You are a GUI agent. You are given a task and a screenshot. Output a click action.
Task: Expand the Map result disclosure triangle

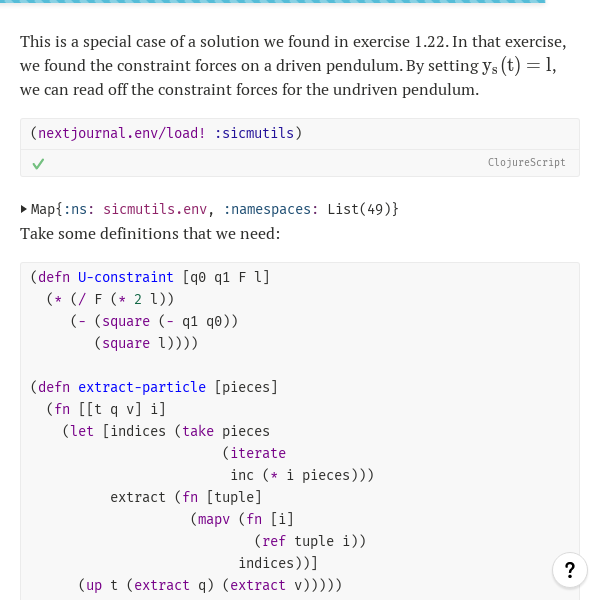(x=24, y=209)
